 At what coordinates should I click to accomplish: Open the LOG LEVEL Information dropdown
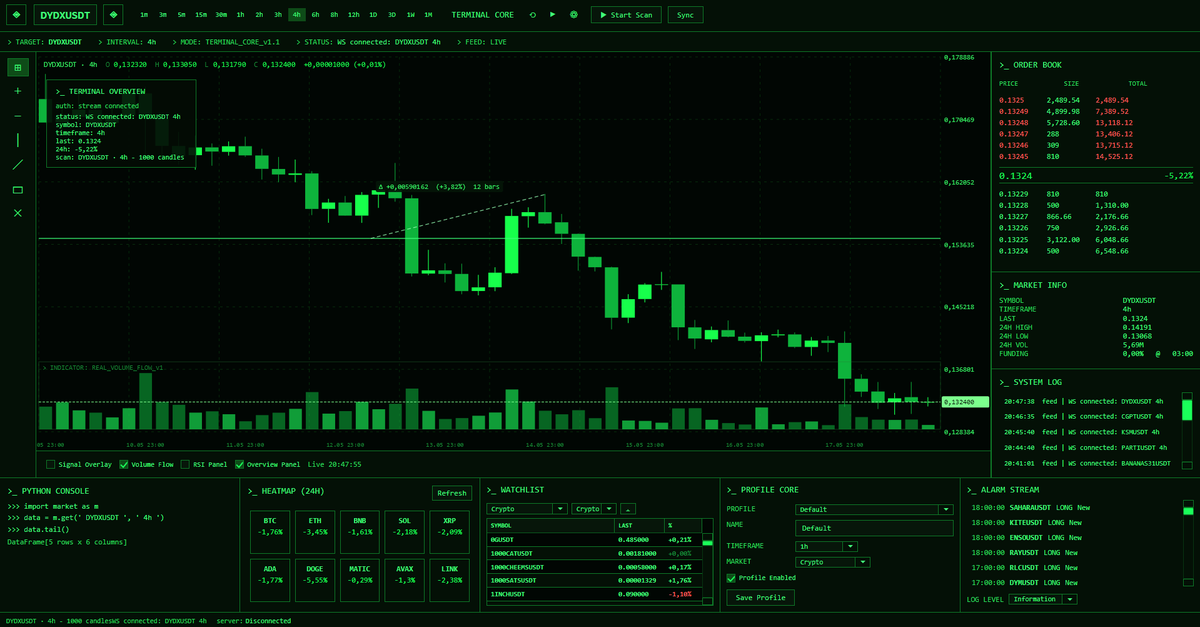[x=1042, y=599]
